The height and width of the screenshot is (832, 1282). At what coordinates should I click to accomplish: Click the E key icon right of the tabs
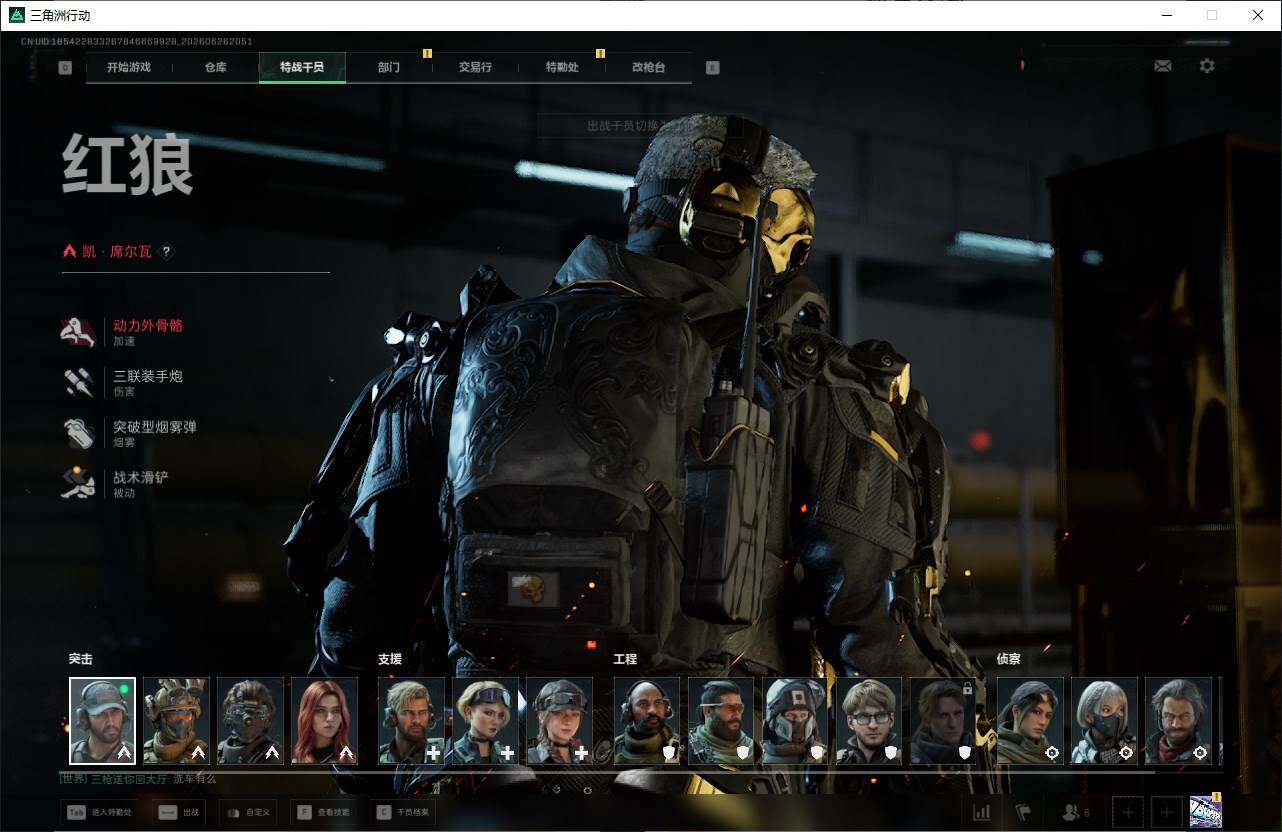(x=712, y=68)
